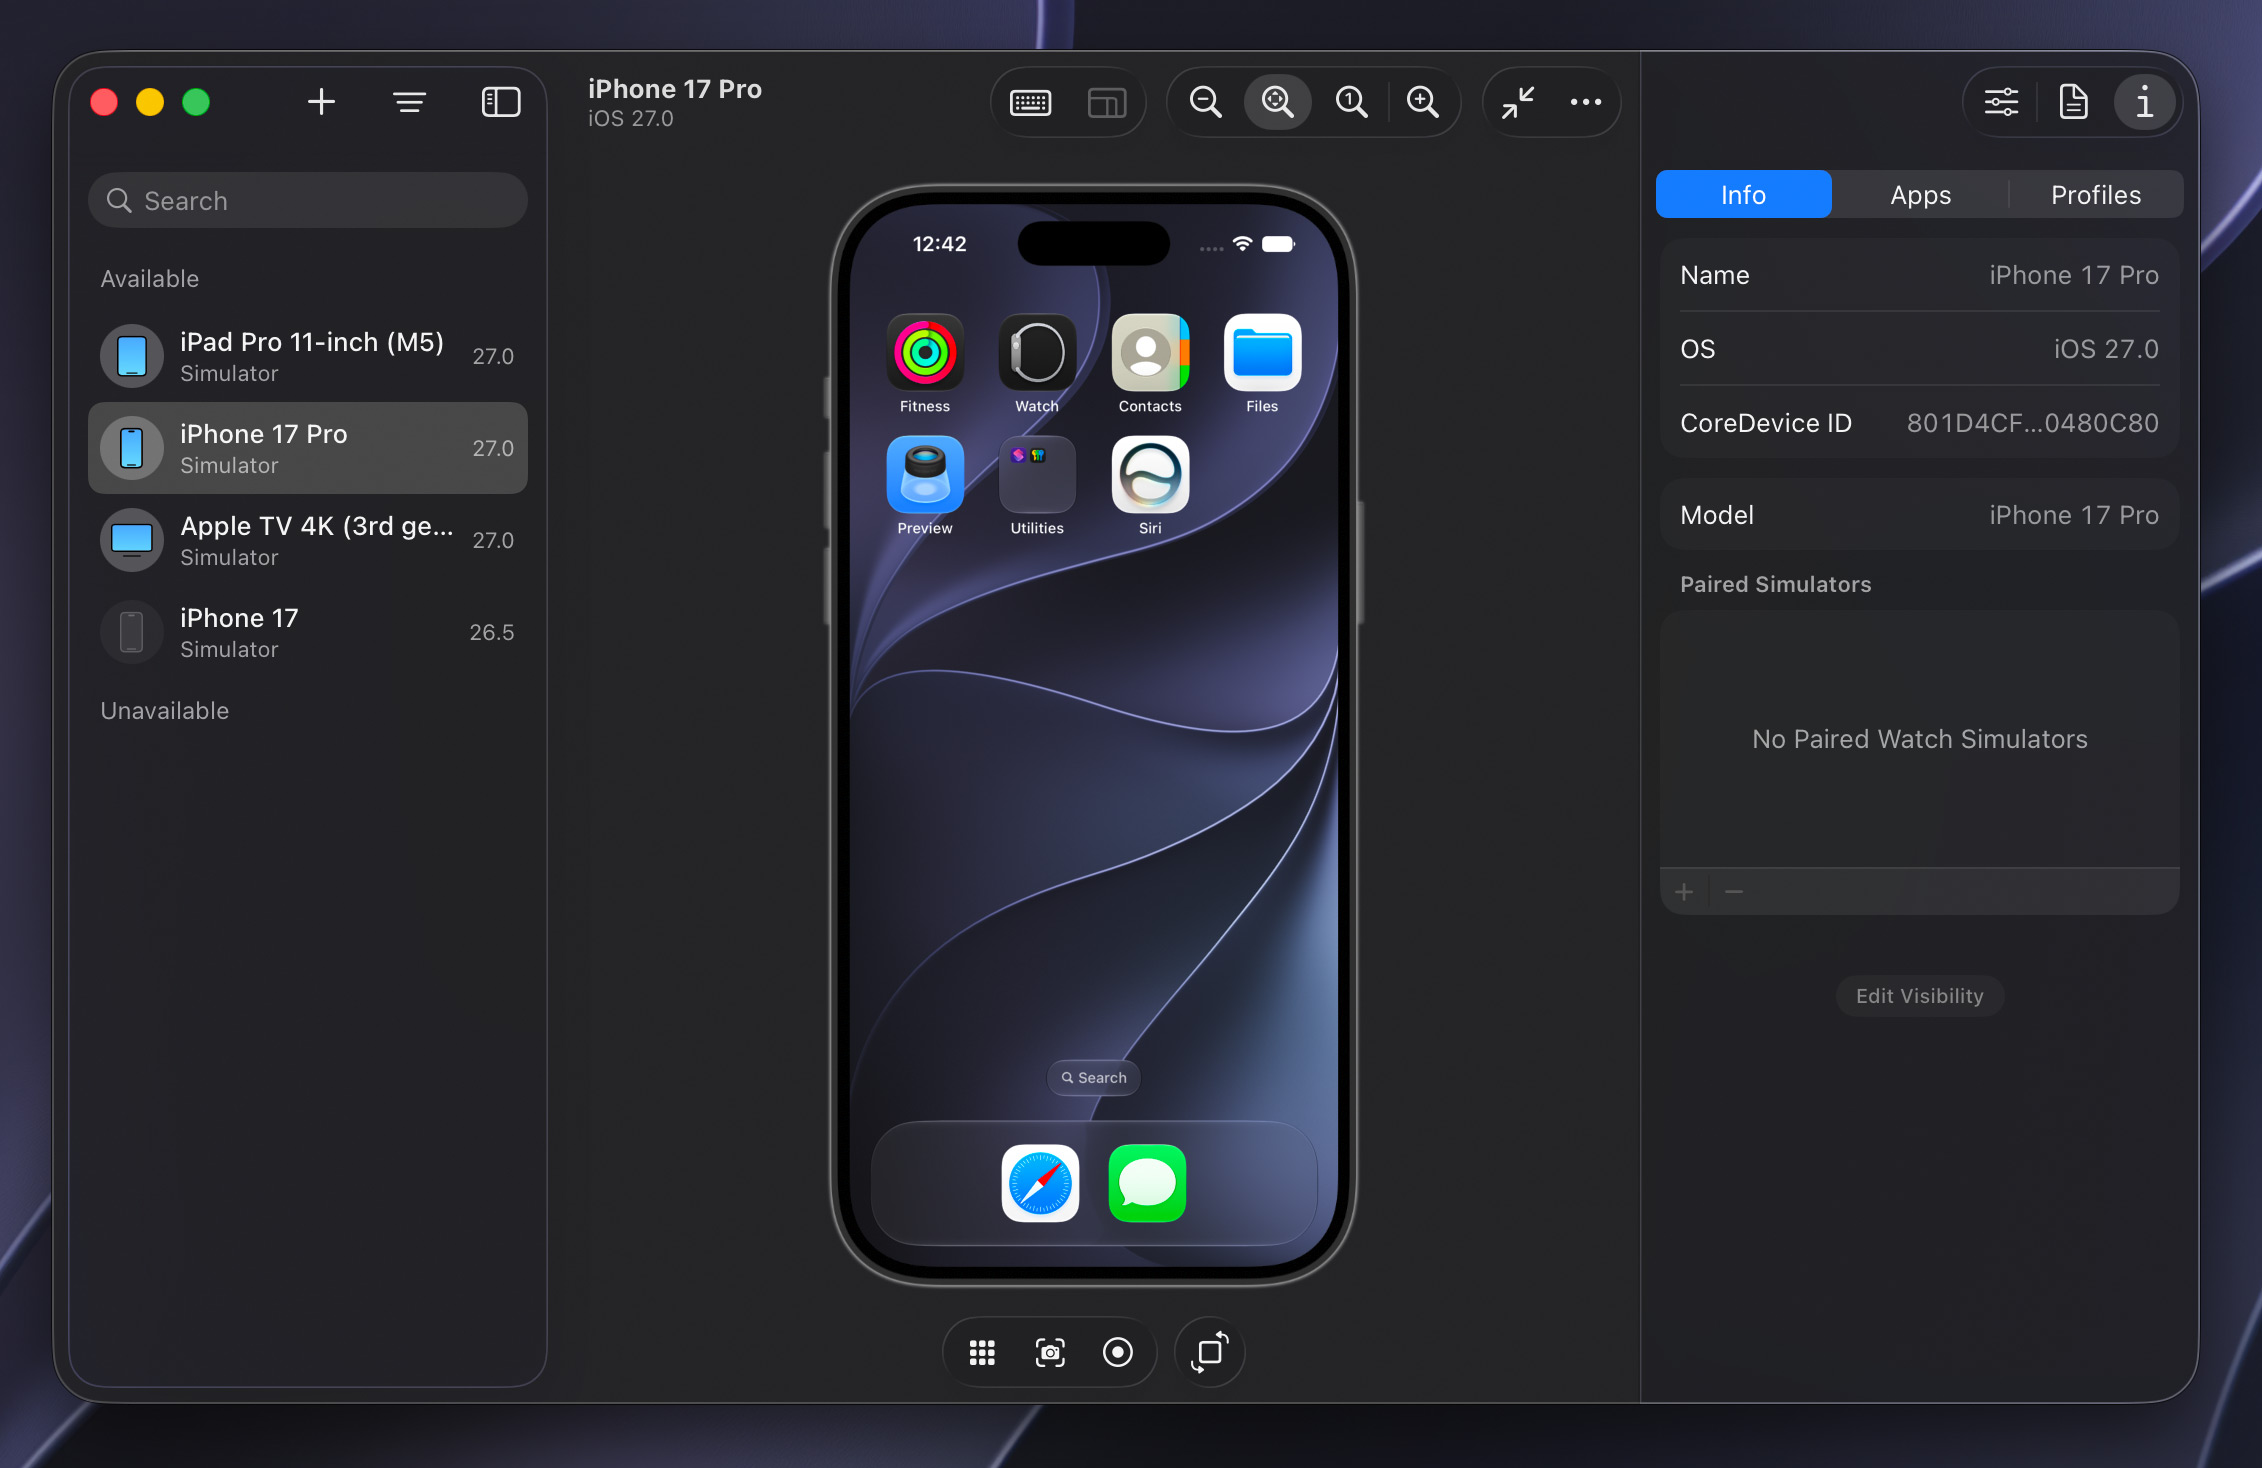Toggle the info inspector button

point(2144,102)
